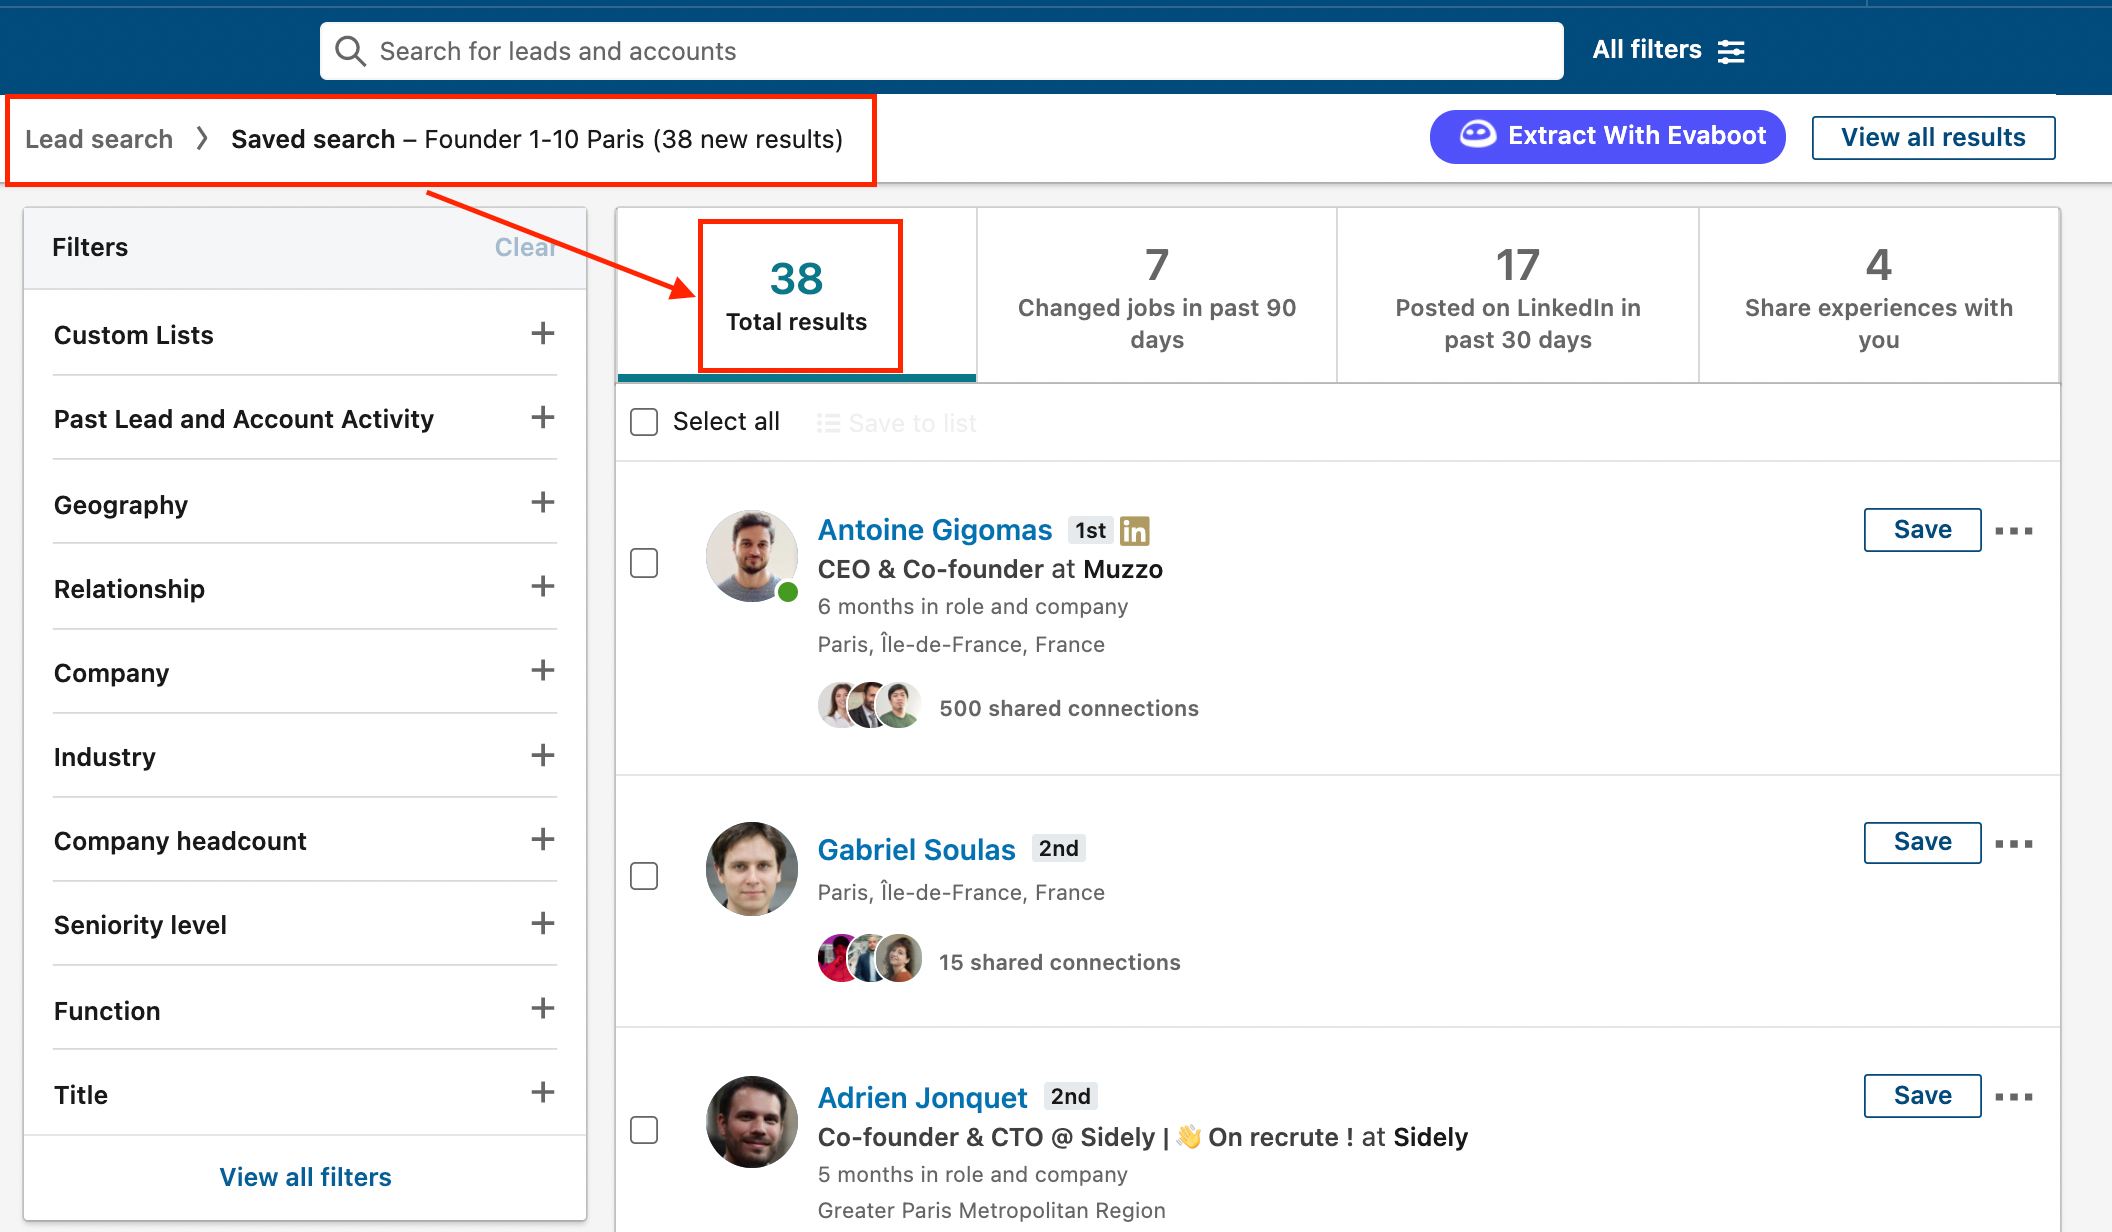Save Gabriel Soulas as lead

1922,842
